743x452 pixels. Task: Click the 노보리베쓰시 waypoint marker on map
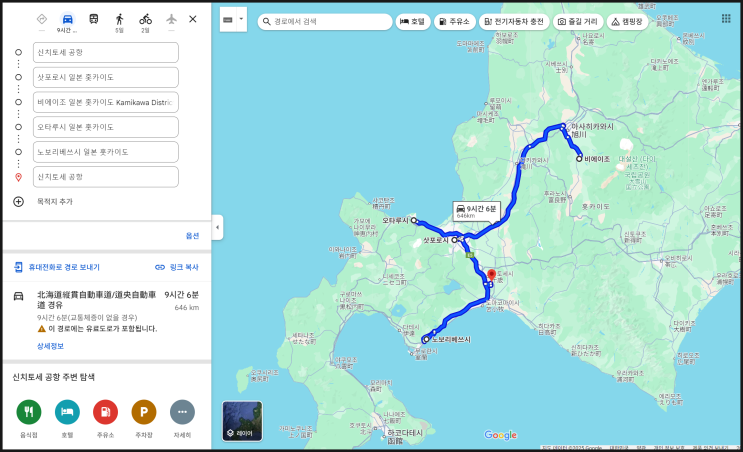(426, 339)
